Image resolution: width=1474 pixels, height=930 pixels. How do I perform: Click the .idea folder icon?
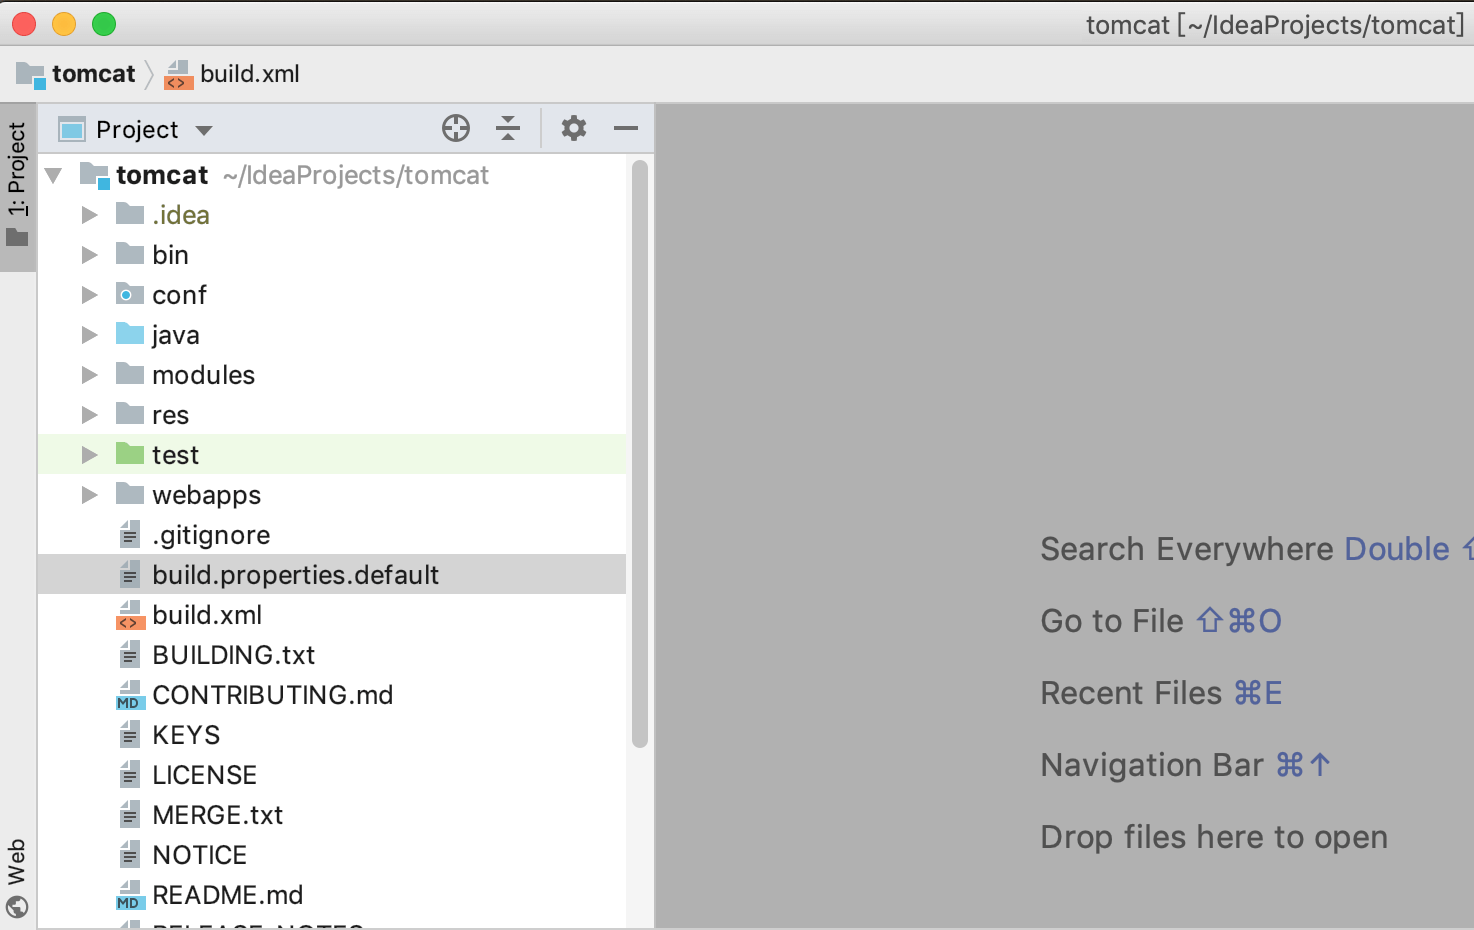(x=130, y=214)
